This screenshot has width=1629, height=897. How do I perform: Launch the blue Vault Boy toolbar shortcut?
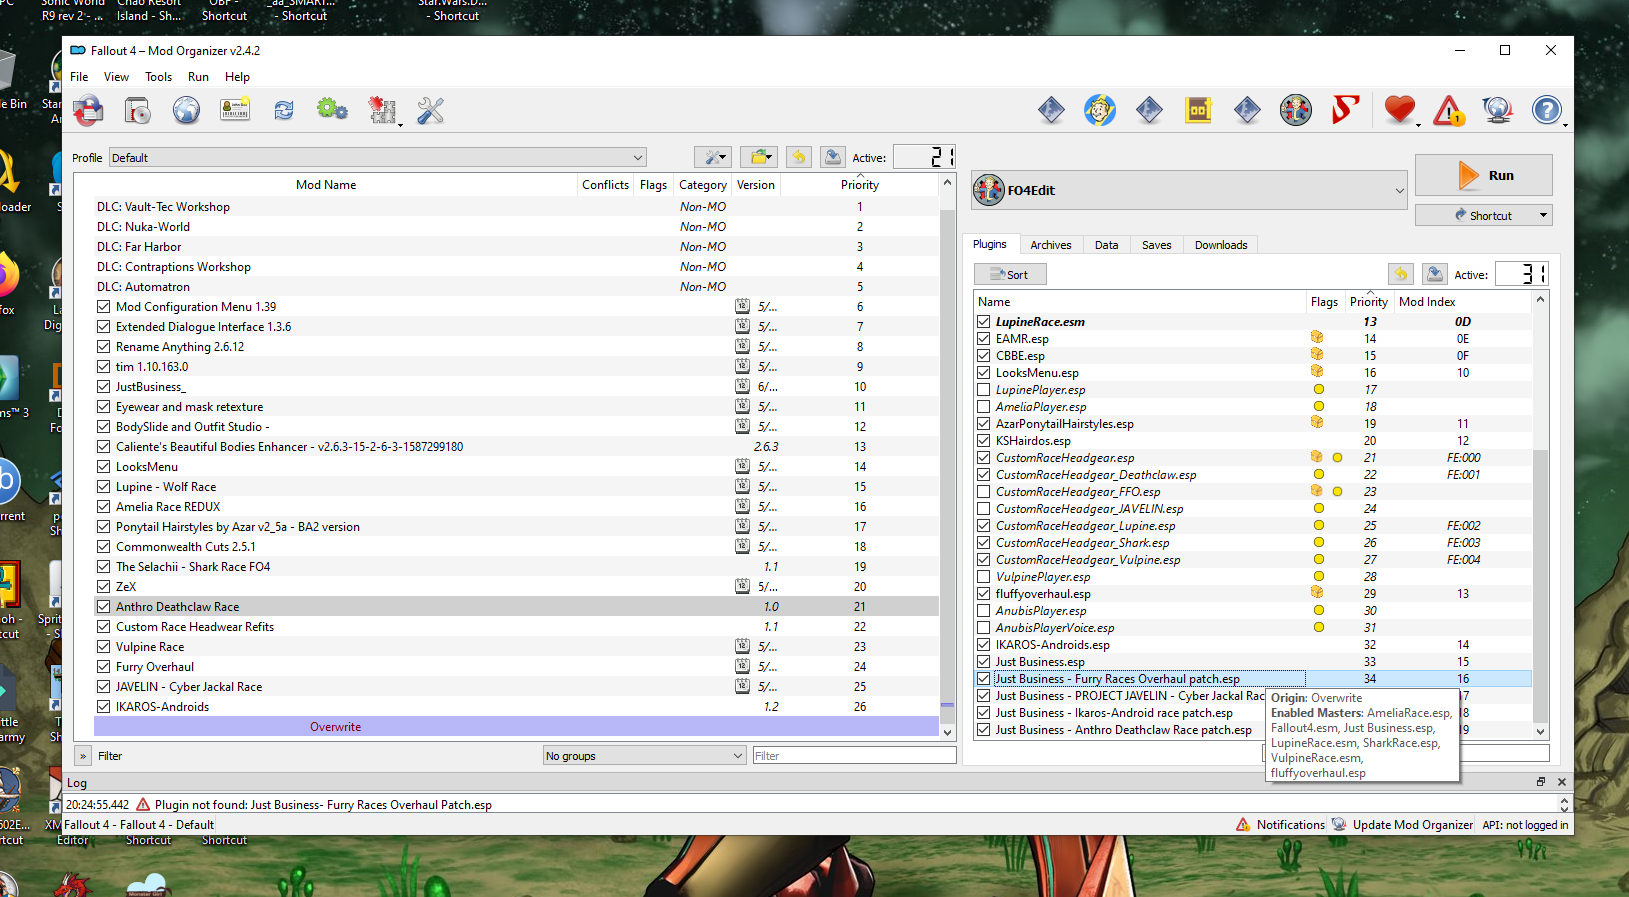1100,110
